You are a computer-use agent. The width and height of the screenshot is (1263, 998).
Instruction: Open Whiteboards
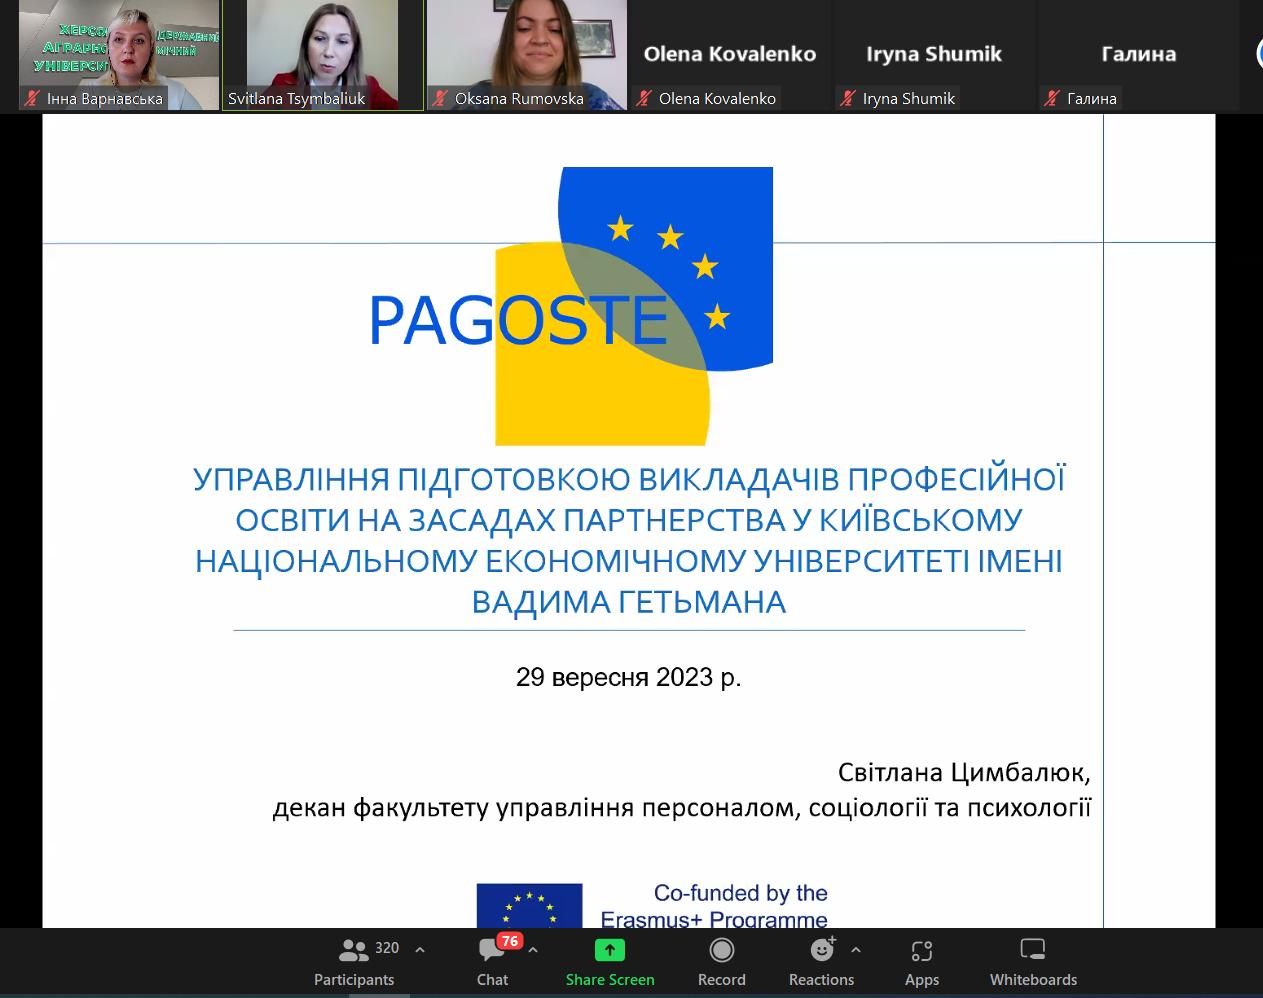(x=1033, y=963)
